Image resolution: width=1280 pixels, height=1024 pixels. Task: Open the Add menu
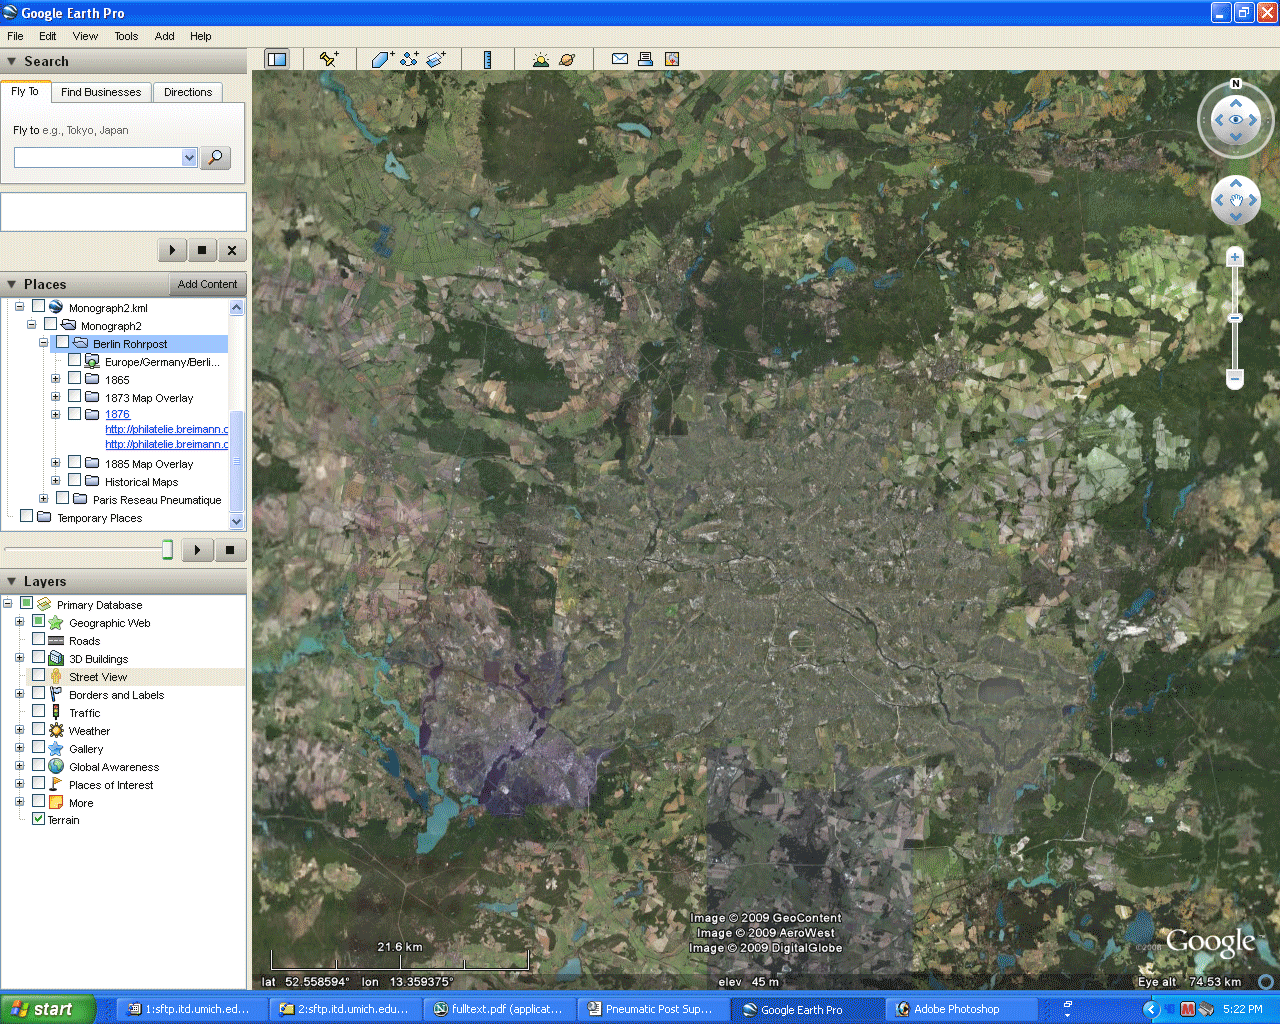pos(165,36)
